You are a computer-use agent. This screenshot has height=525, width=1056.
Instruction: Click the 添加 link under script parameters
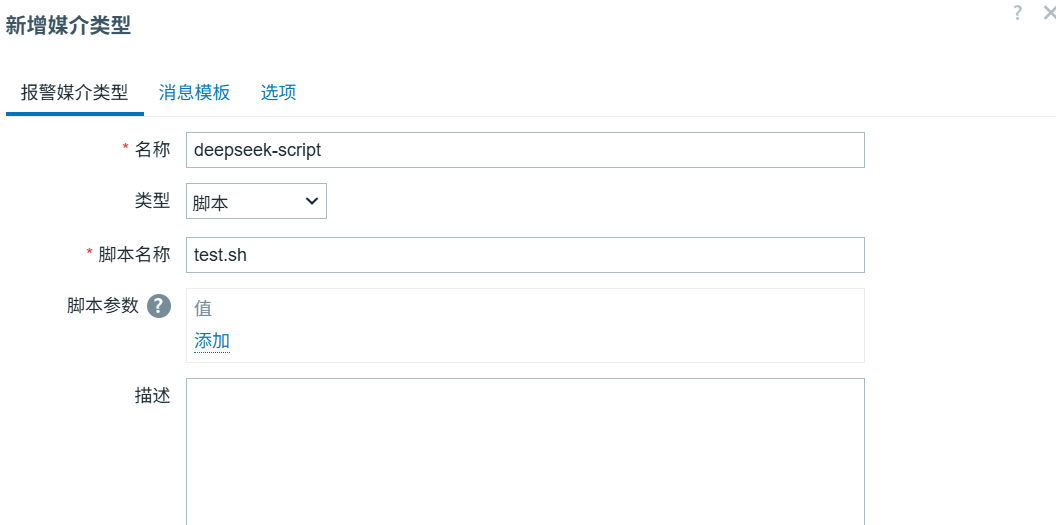pos(212,341)
